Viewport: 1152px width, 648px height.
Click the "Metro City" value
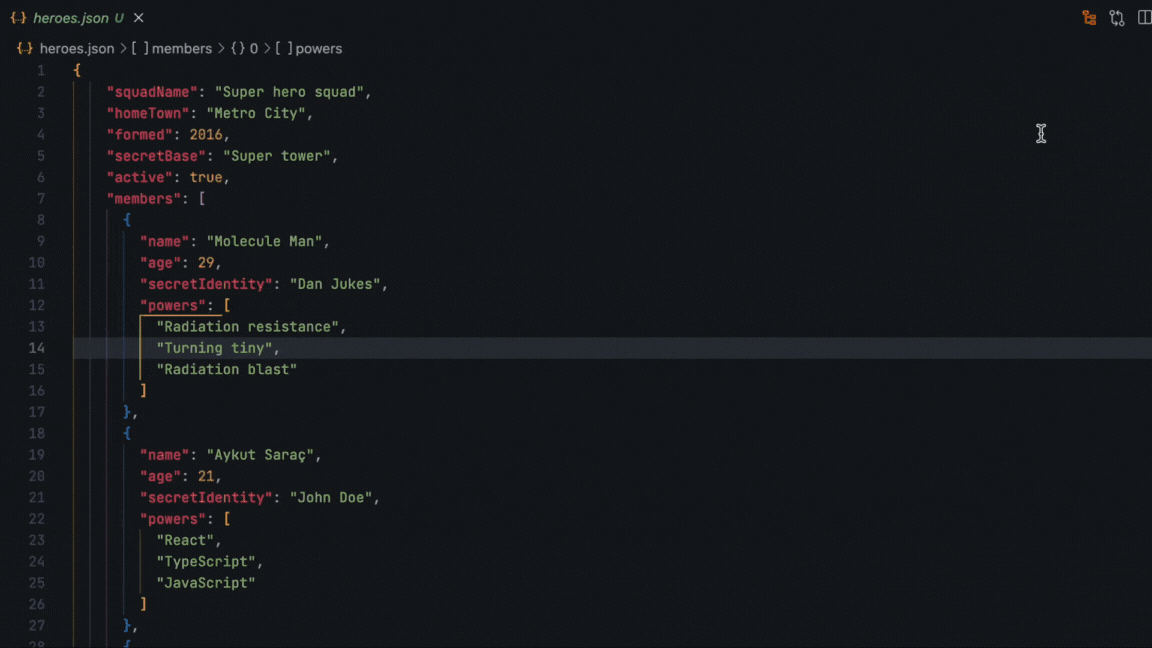[256, 113]
